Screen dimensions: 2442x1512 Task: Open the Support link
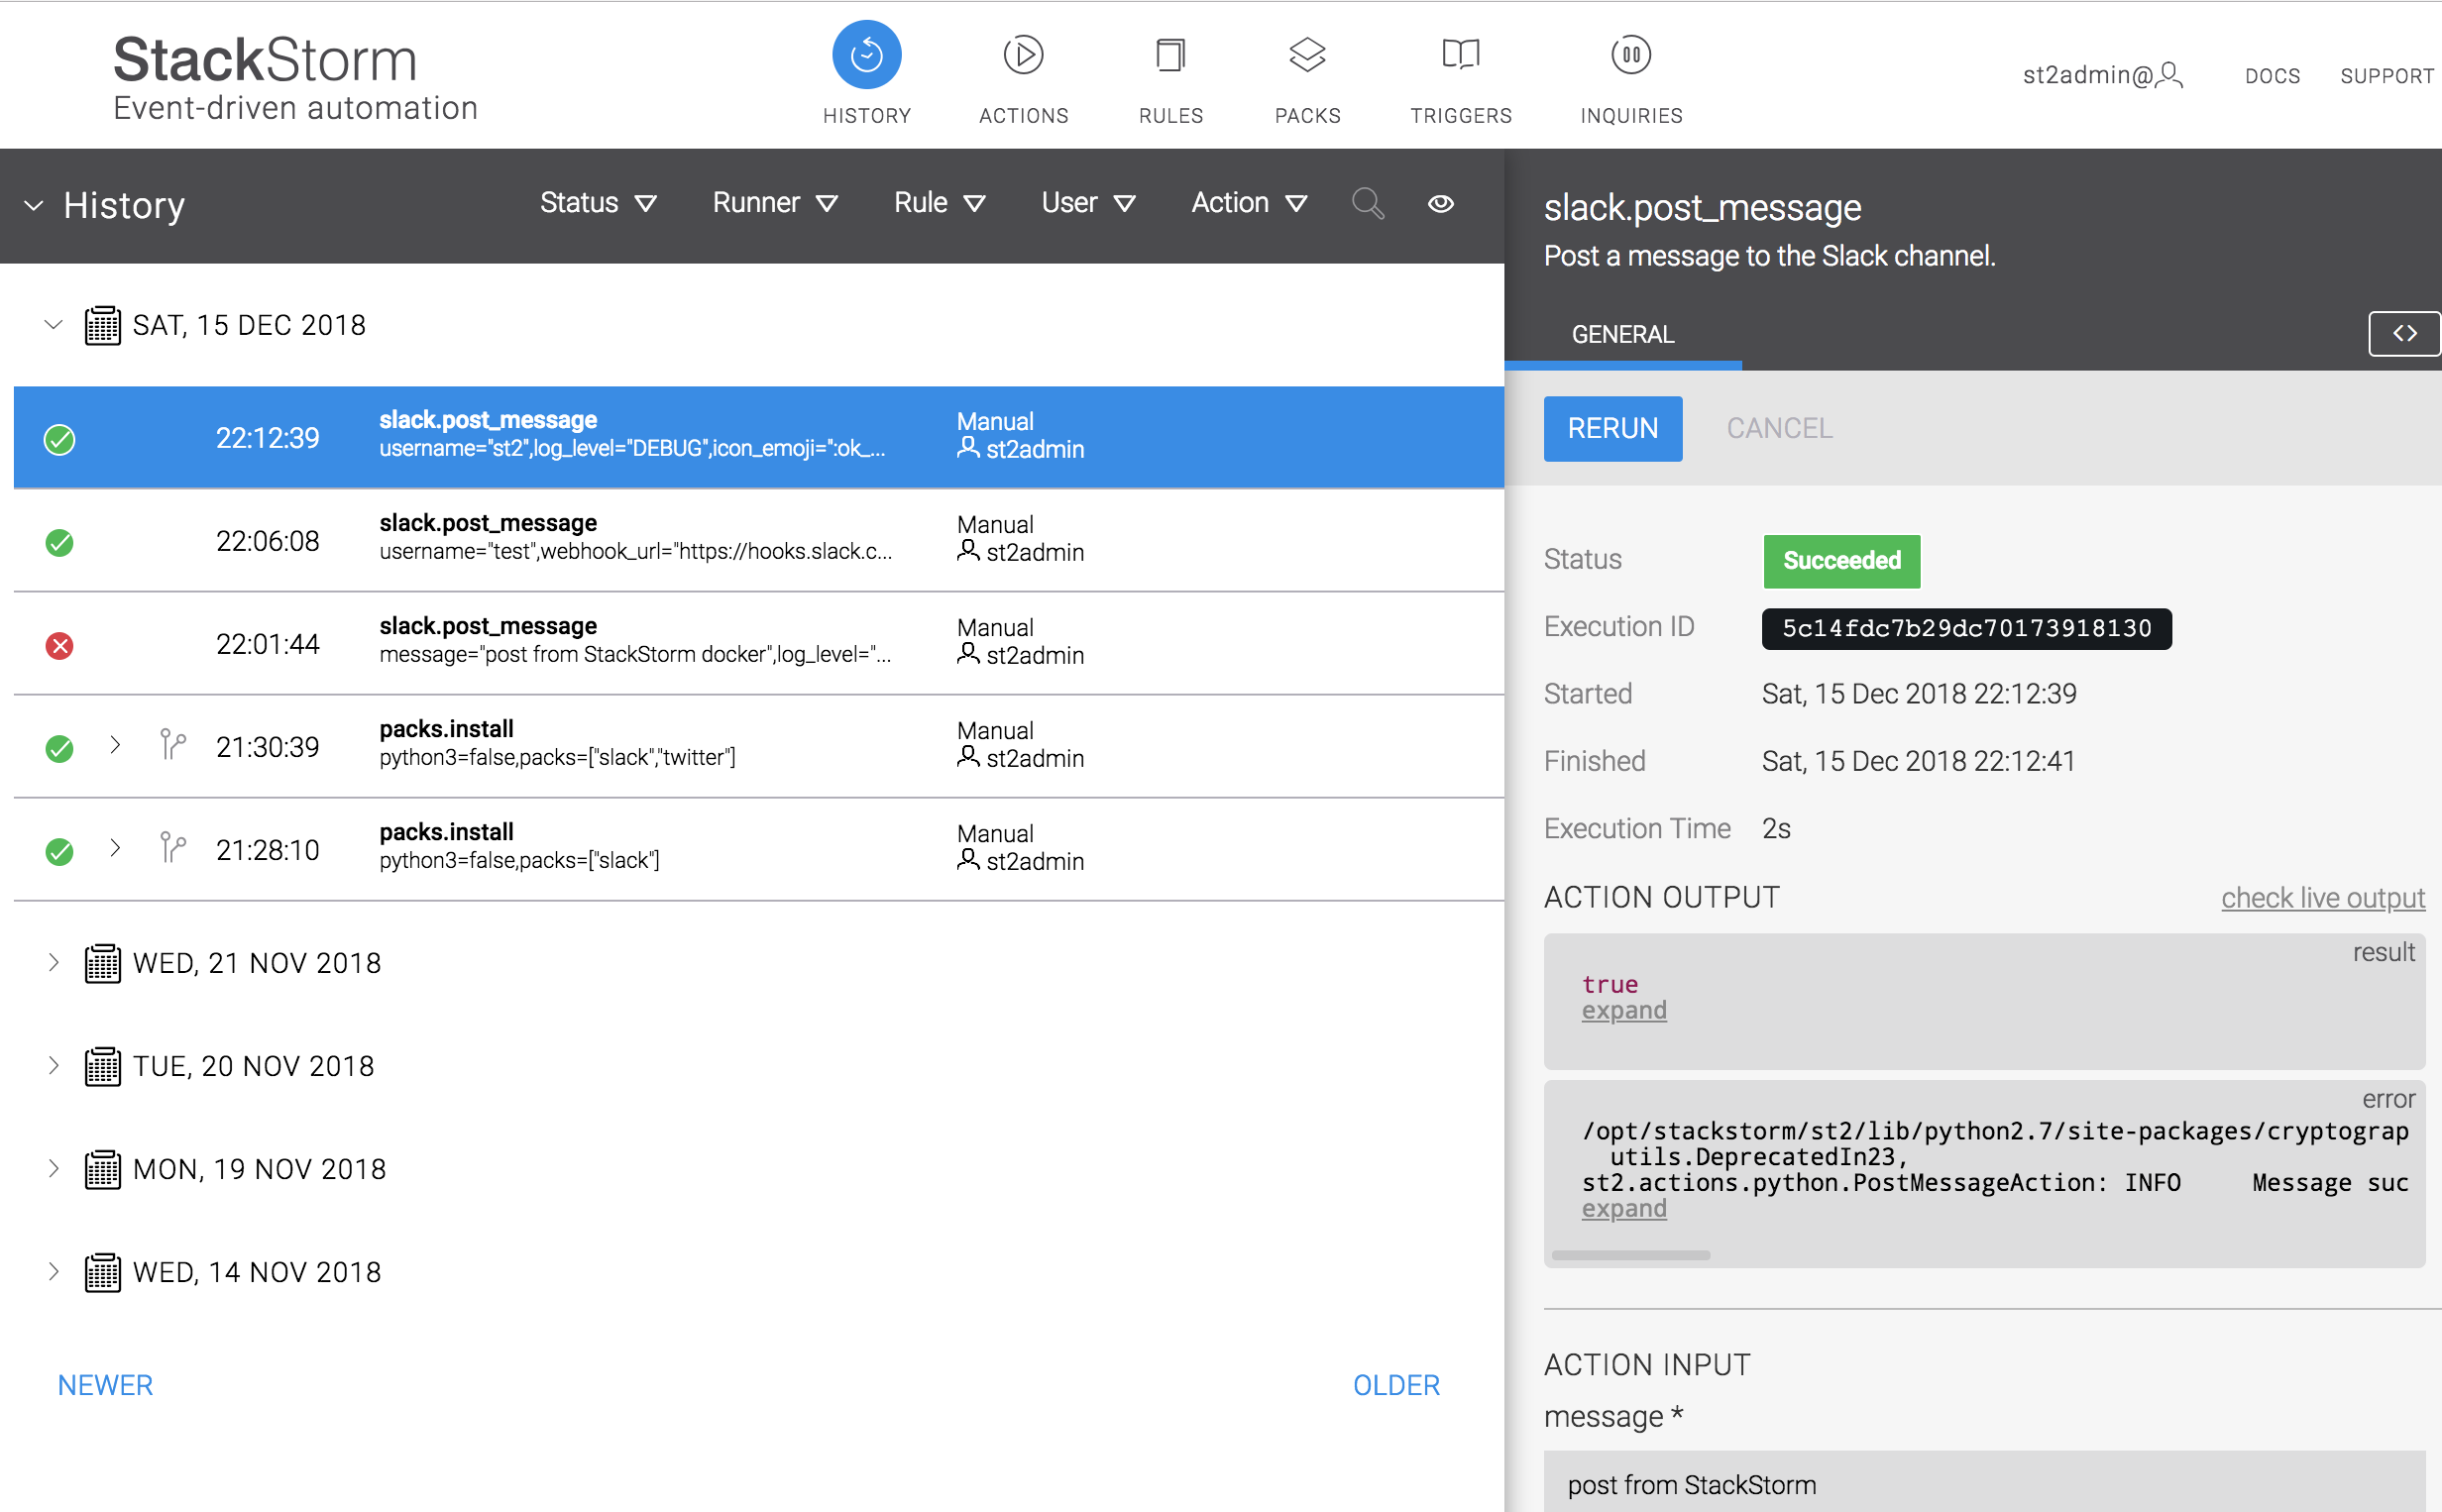point(2386,76)
